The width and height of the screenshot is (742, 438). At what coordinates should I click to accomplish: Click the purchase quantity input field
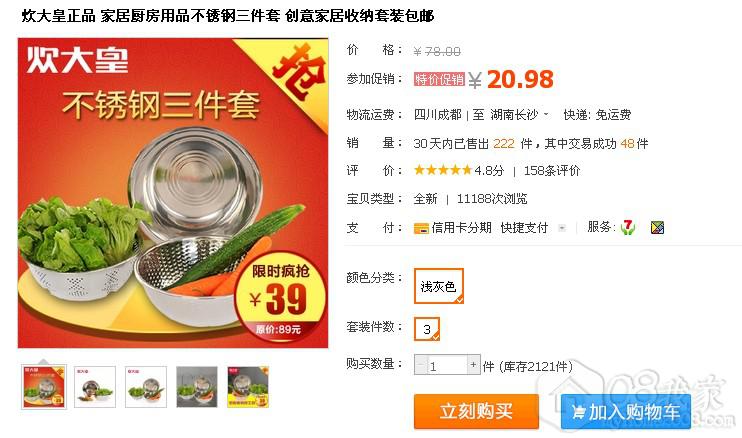447,365
